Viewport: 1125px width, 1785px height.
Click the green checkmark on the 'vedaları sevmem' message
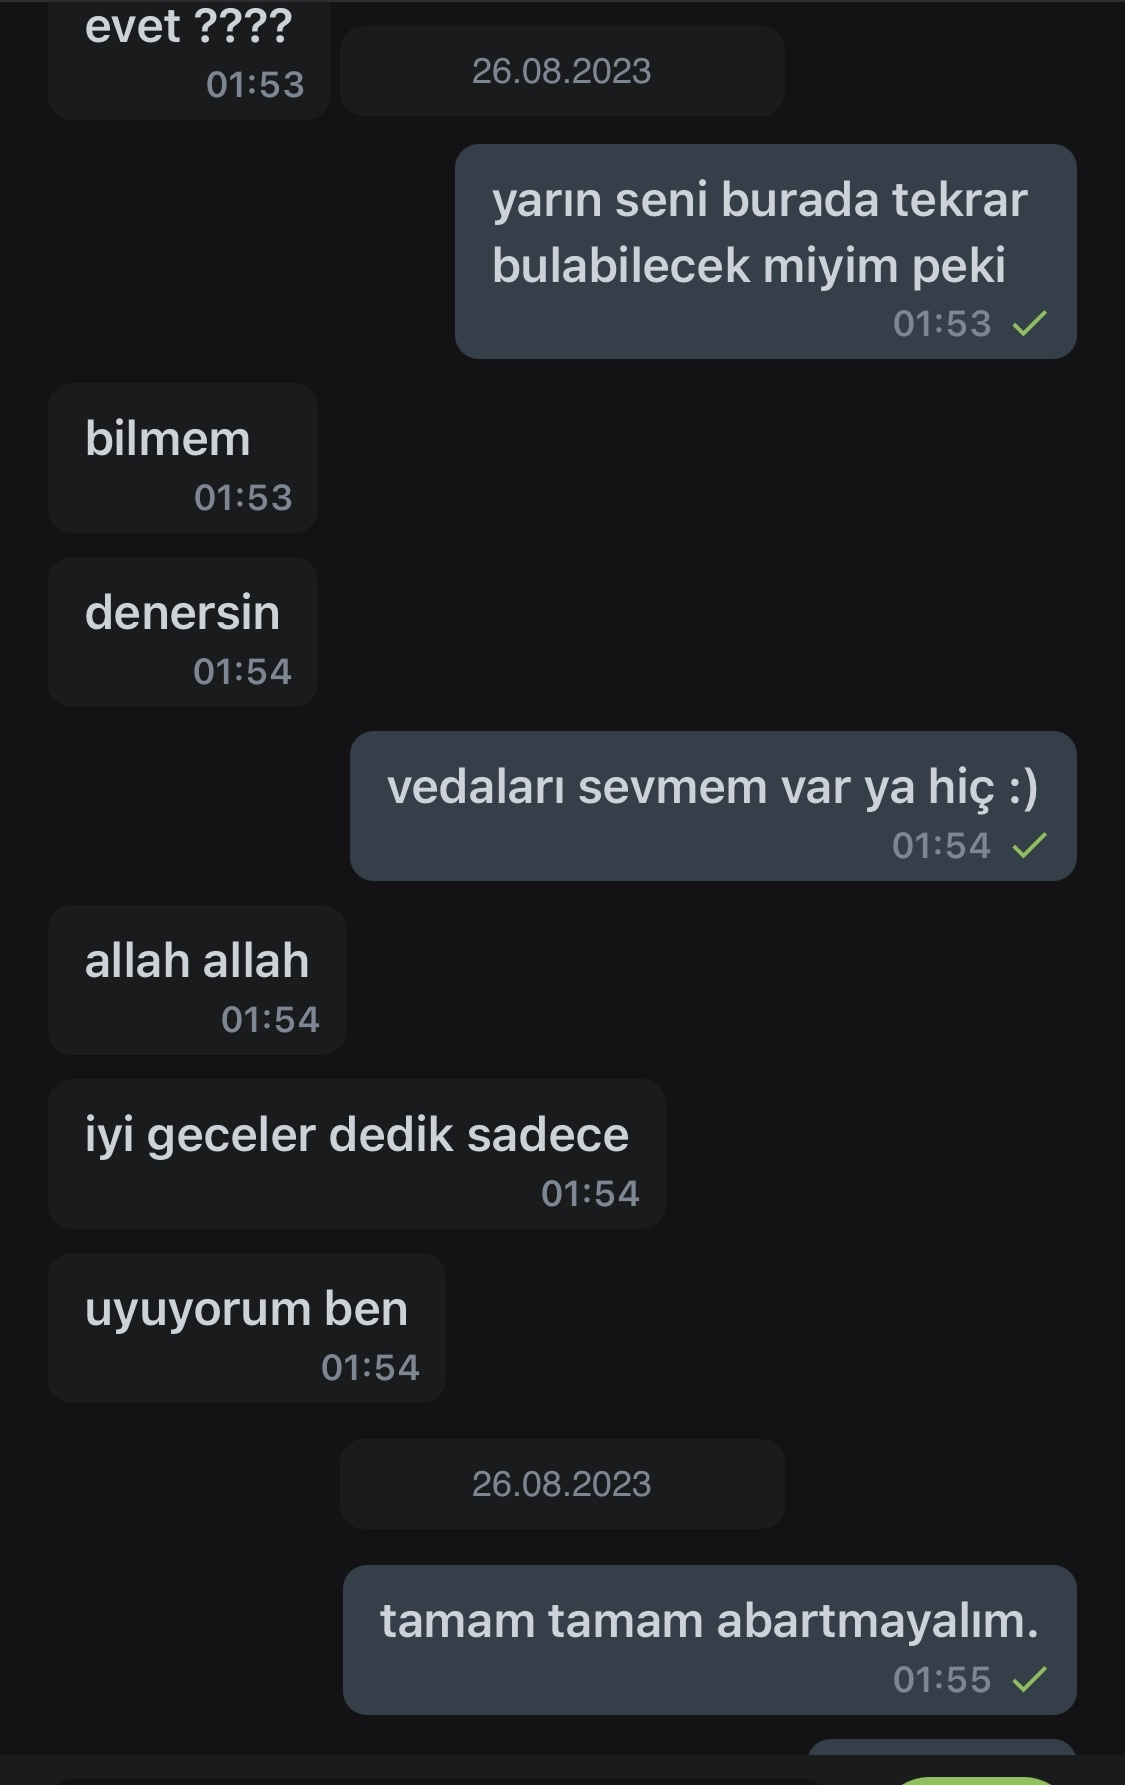1029,846
